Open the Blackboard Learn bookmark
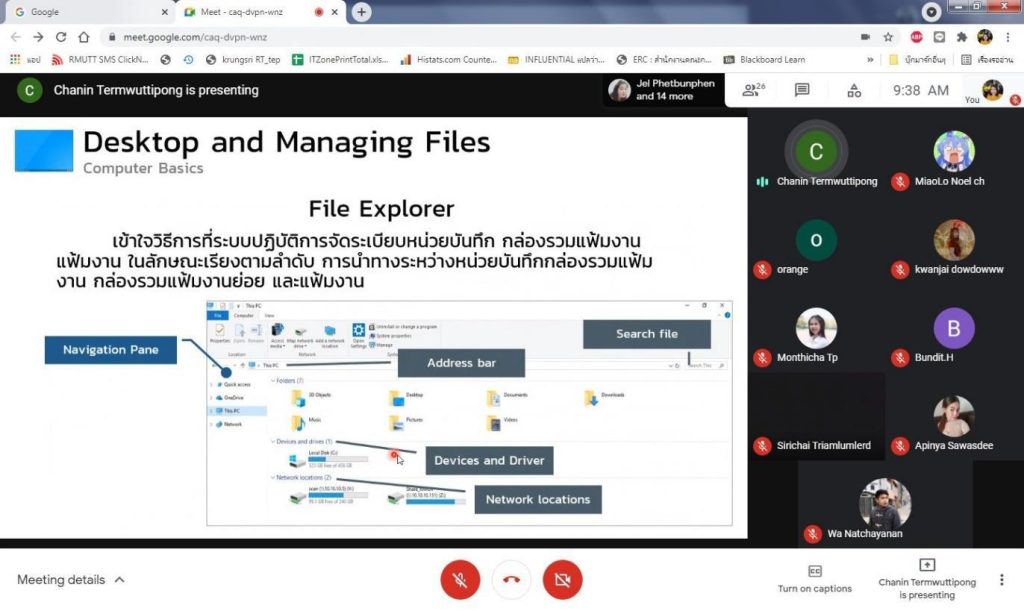The image size is (1024, 611). point(765,60)
